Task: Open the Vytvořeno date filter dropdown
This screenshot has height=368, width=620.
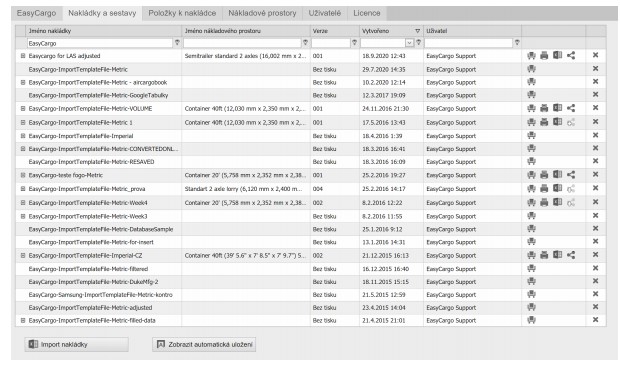Action: pos(410,43)
